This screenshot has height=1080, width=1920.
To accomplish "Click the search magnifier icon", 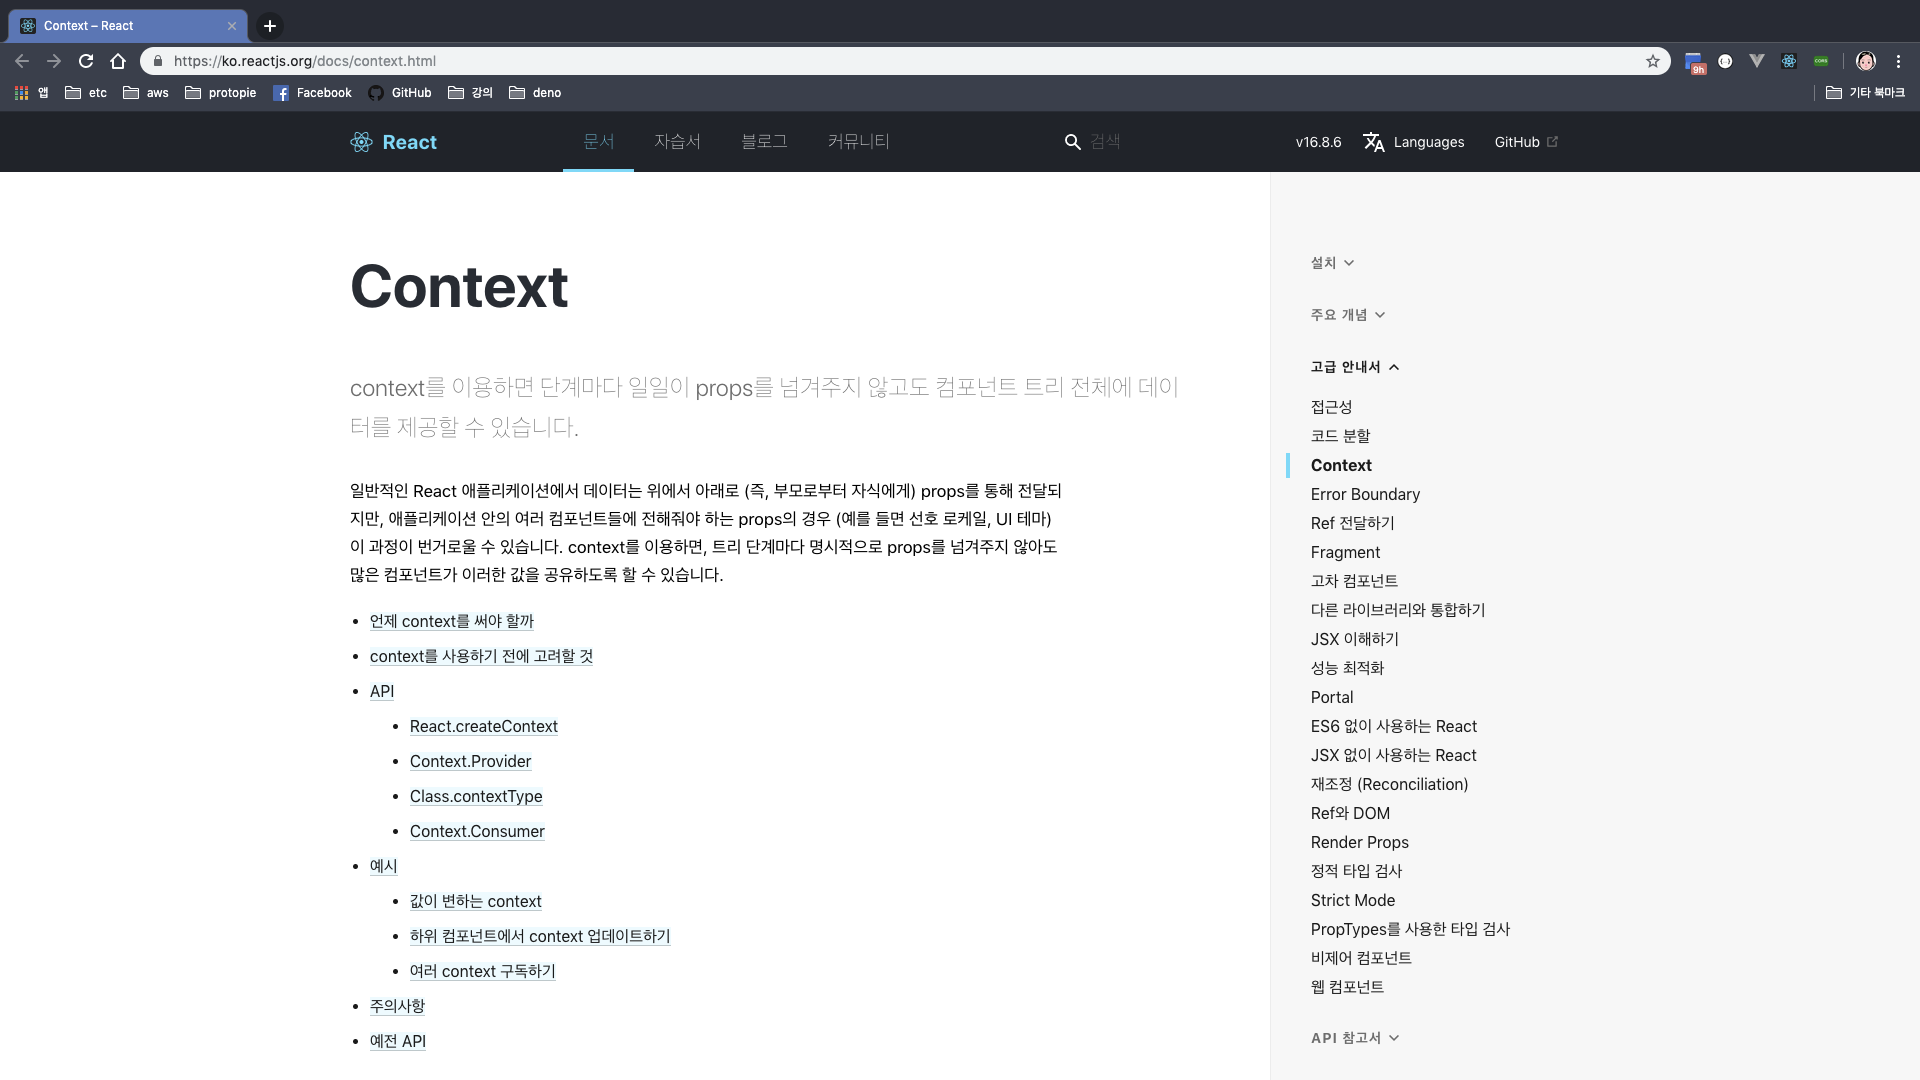I will point(1072,142).
